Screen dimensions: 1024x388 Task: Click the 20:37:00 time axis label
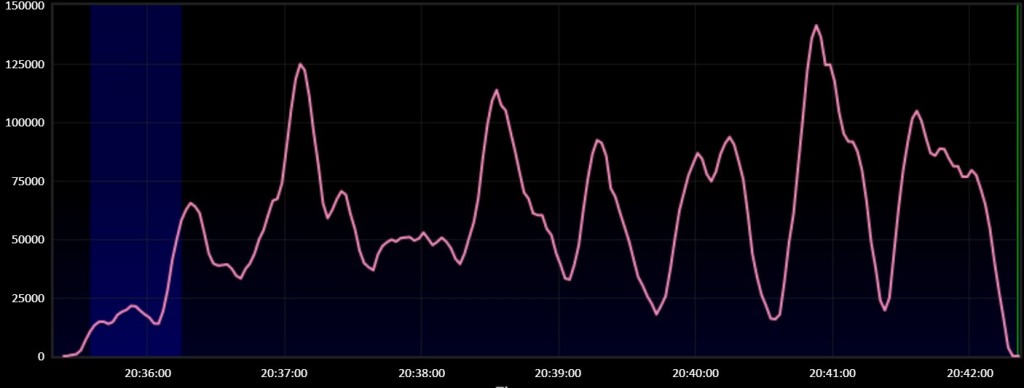(284, 373)
